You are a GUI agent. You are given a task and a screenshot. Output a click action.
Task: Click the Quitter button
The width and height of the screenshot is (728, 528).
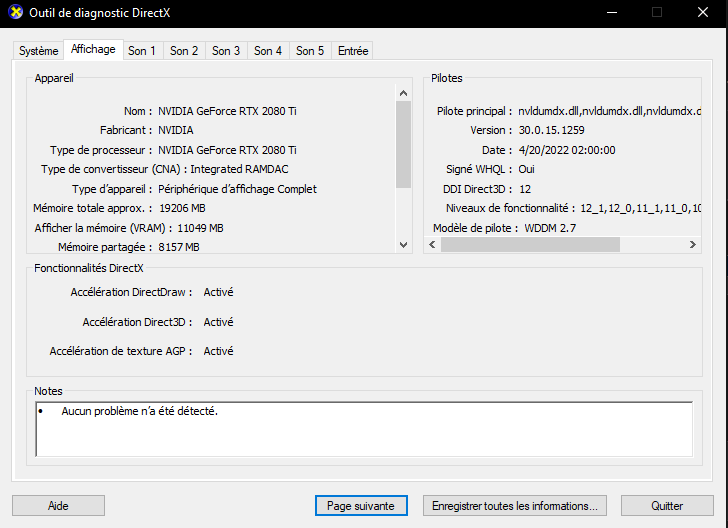click(667, 506)
